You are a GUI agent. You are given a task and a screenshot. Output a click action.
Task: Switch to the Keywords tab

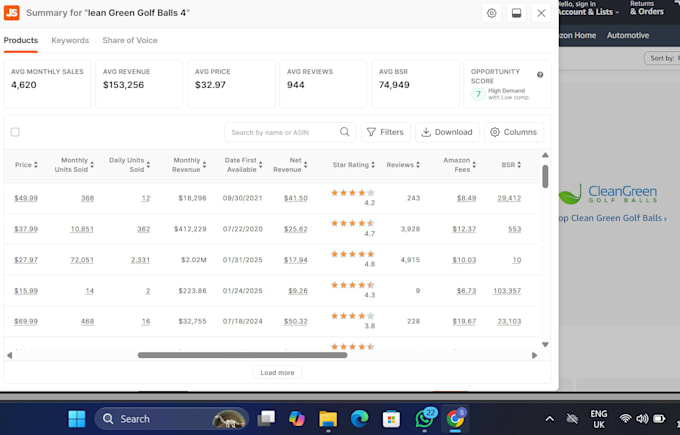(70, 40)
